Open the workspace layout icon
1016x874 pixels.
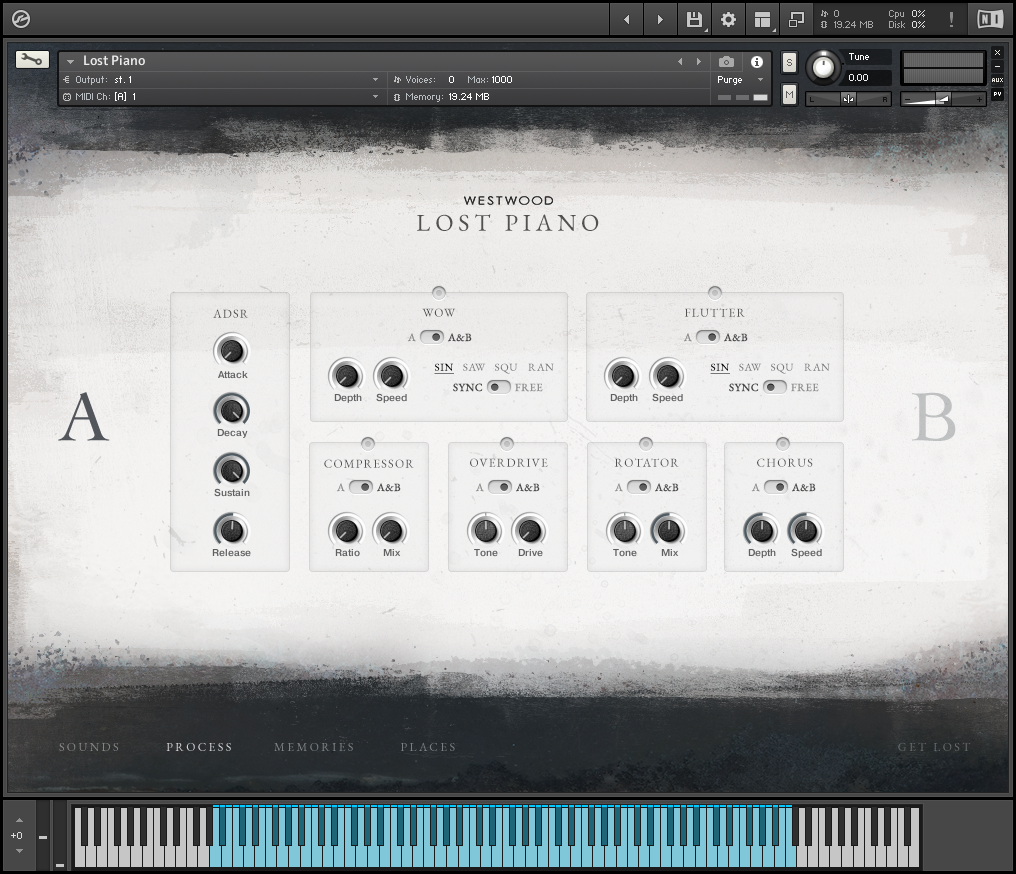pyautogui.click(x=763, y=20)
